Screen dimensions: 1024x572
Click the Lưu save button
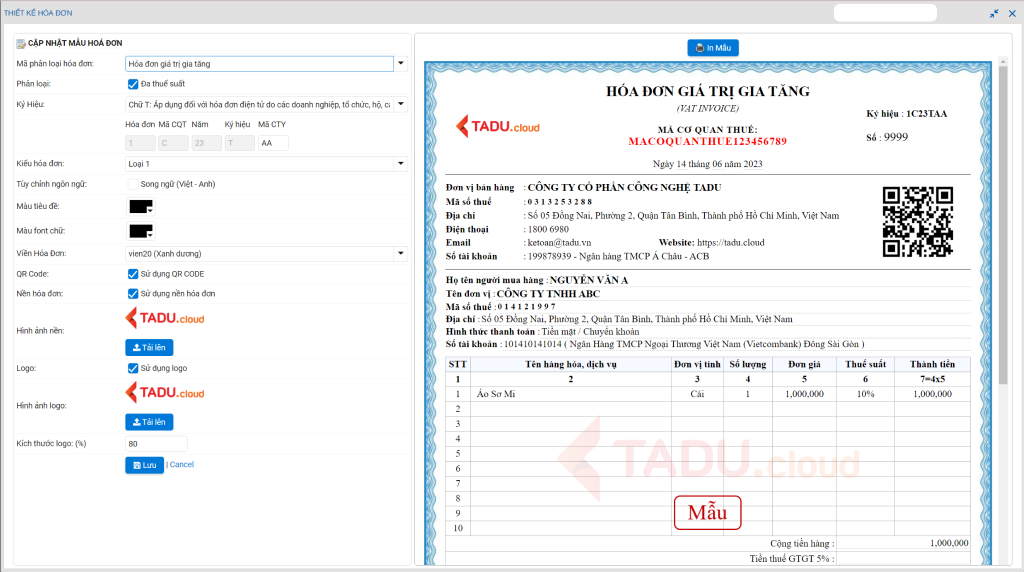pos(144,465)
